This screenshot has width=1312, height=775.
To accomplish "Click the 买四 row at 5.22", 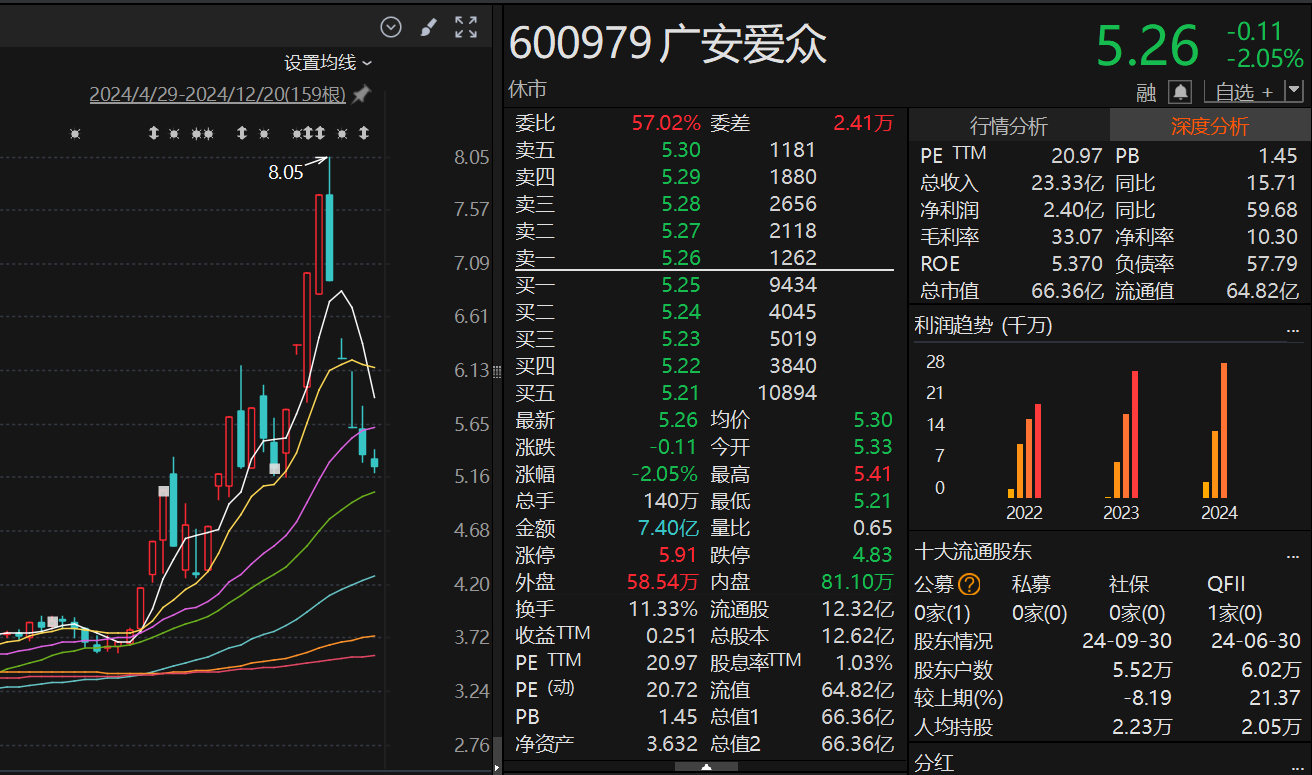I will point(705,366).
